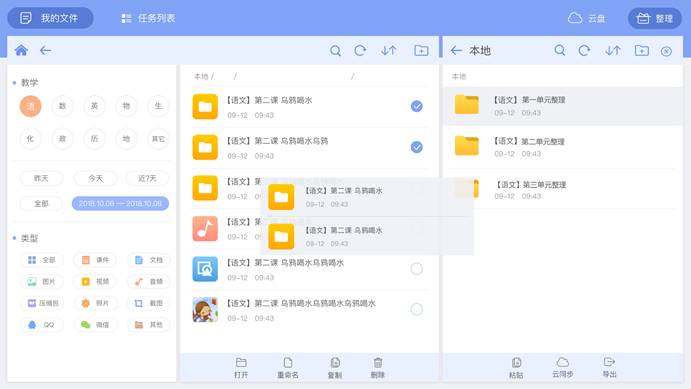
Task: Open 云盘 cloud drive
Action: click(x=587, y=18)
